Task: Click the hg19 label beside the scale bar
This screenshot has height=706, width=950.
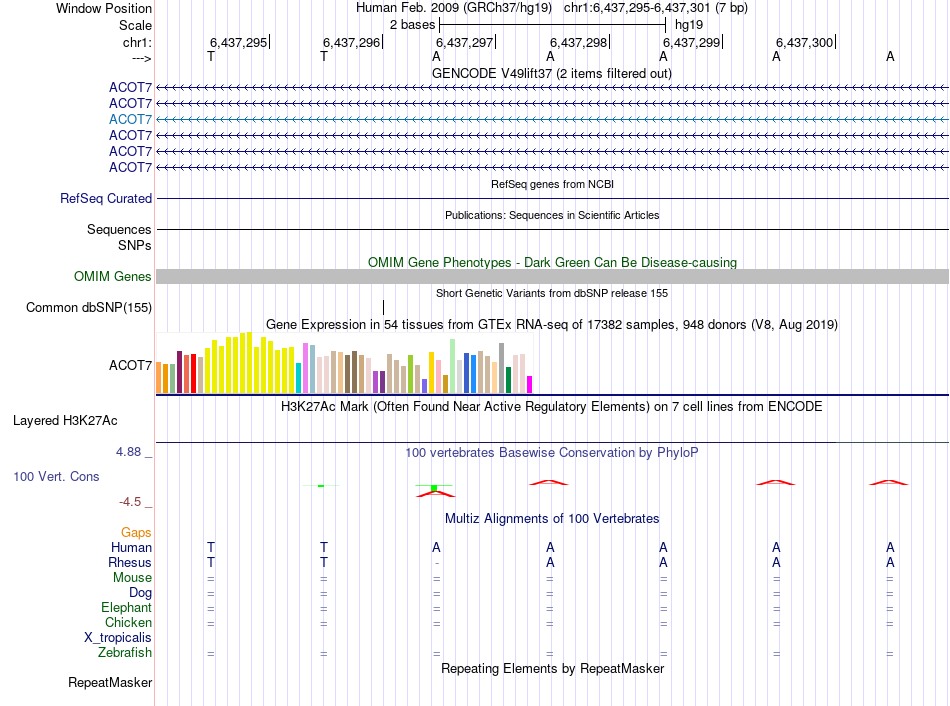Action: pos(689,25)
